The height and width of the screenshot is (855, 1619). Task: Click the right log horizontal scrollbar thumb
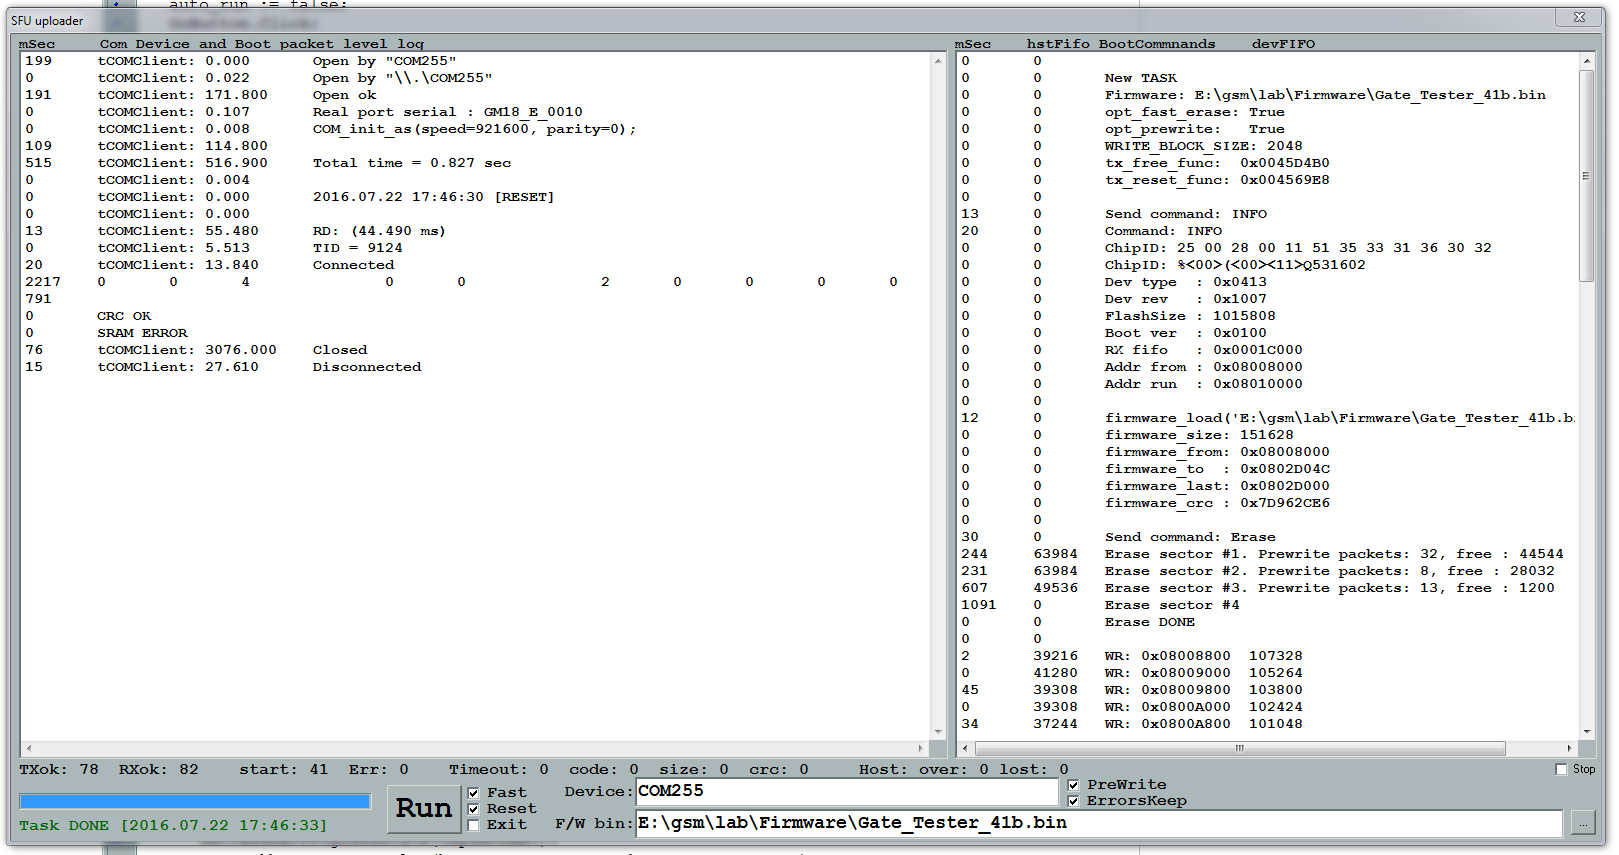coord(1240,748)
